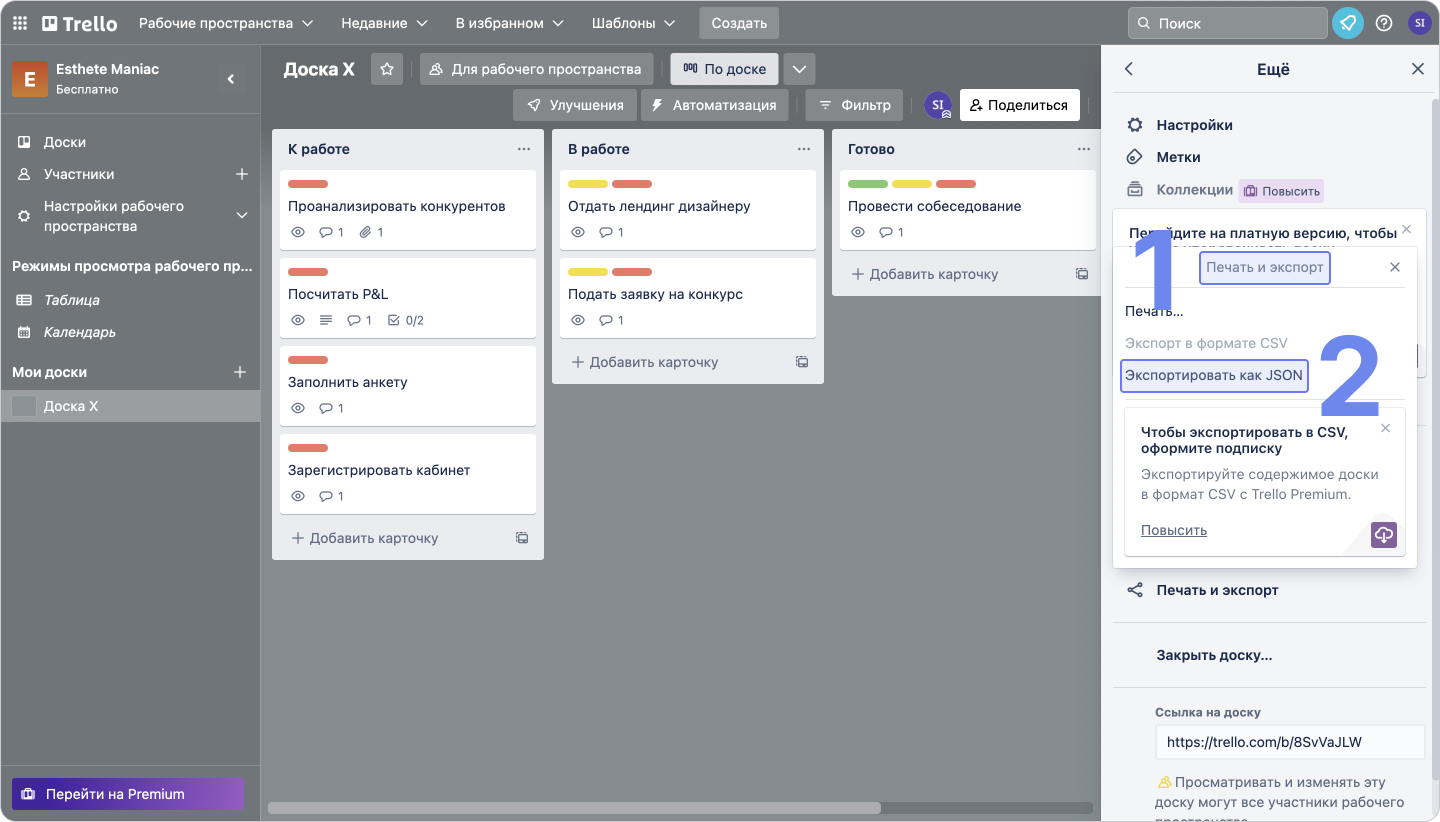Select Доска X in Мои доски
1440x822 pixels.
tap(130, 406)
